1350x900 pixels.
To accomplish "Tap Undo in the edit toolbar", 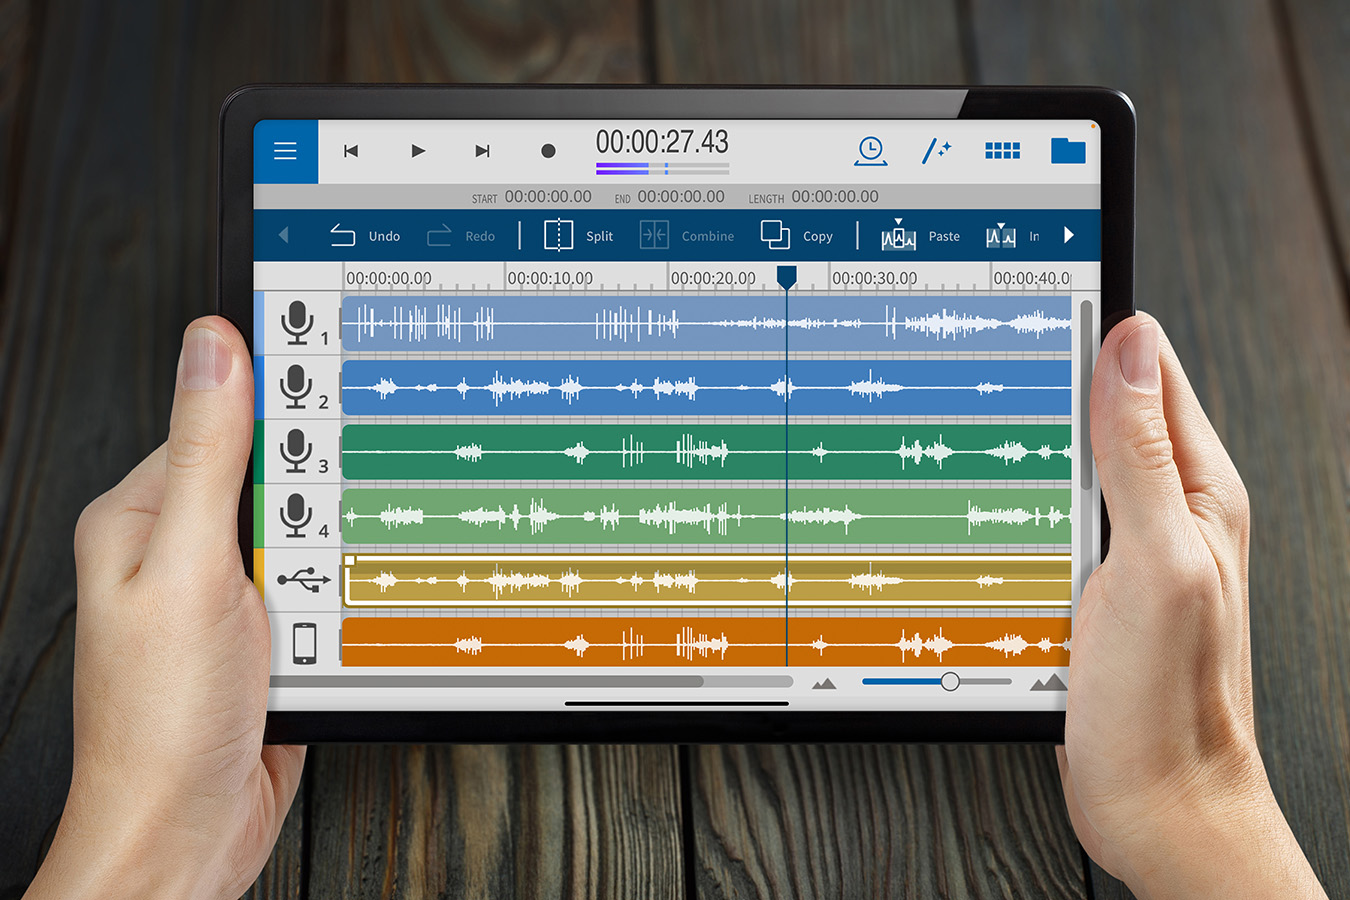I will (x=365, y=236).
